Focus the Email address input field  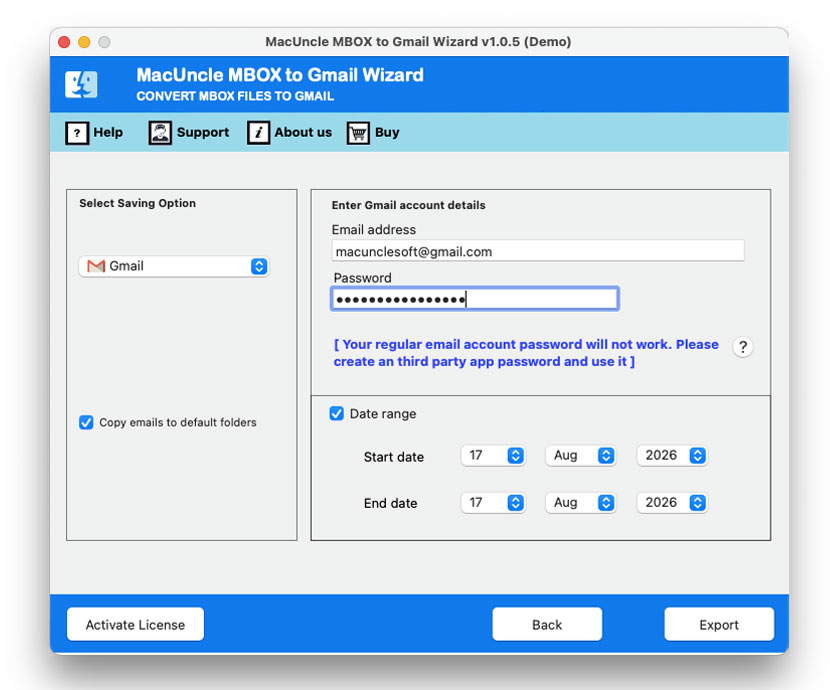538,251
